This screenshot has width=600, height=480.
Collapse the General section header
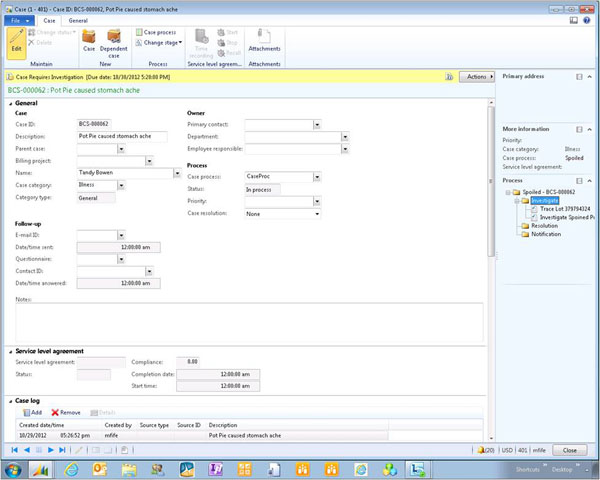pyautogui.click(x=12, y=103)
